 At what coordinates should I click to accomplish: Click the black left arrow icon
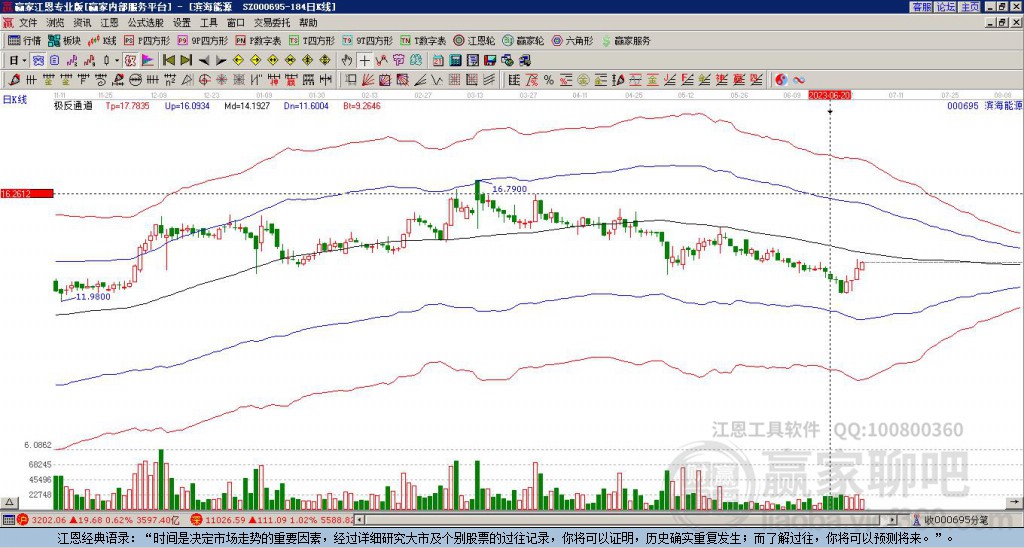(x=204, y=61)
